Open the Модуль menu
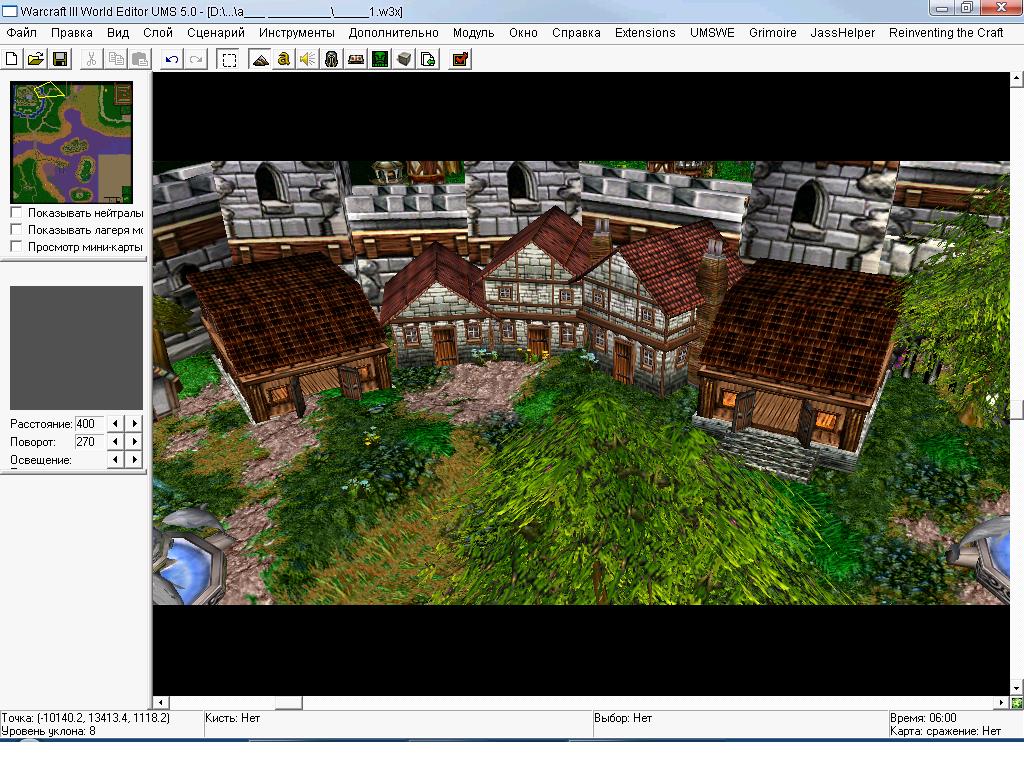This screenshot has width=1024, height=768. tap(473, 33)
